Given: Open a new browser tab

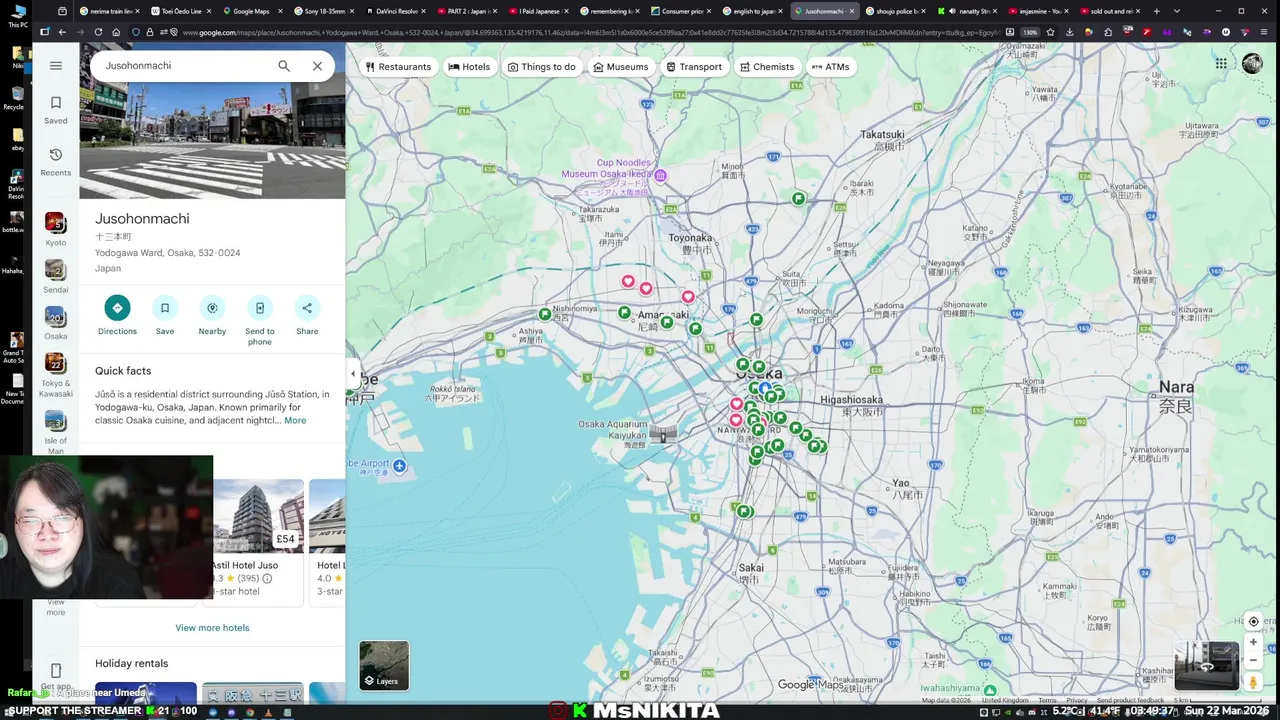Looking at the screenshot, I should point(1156,11).
